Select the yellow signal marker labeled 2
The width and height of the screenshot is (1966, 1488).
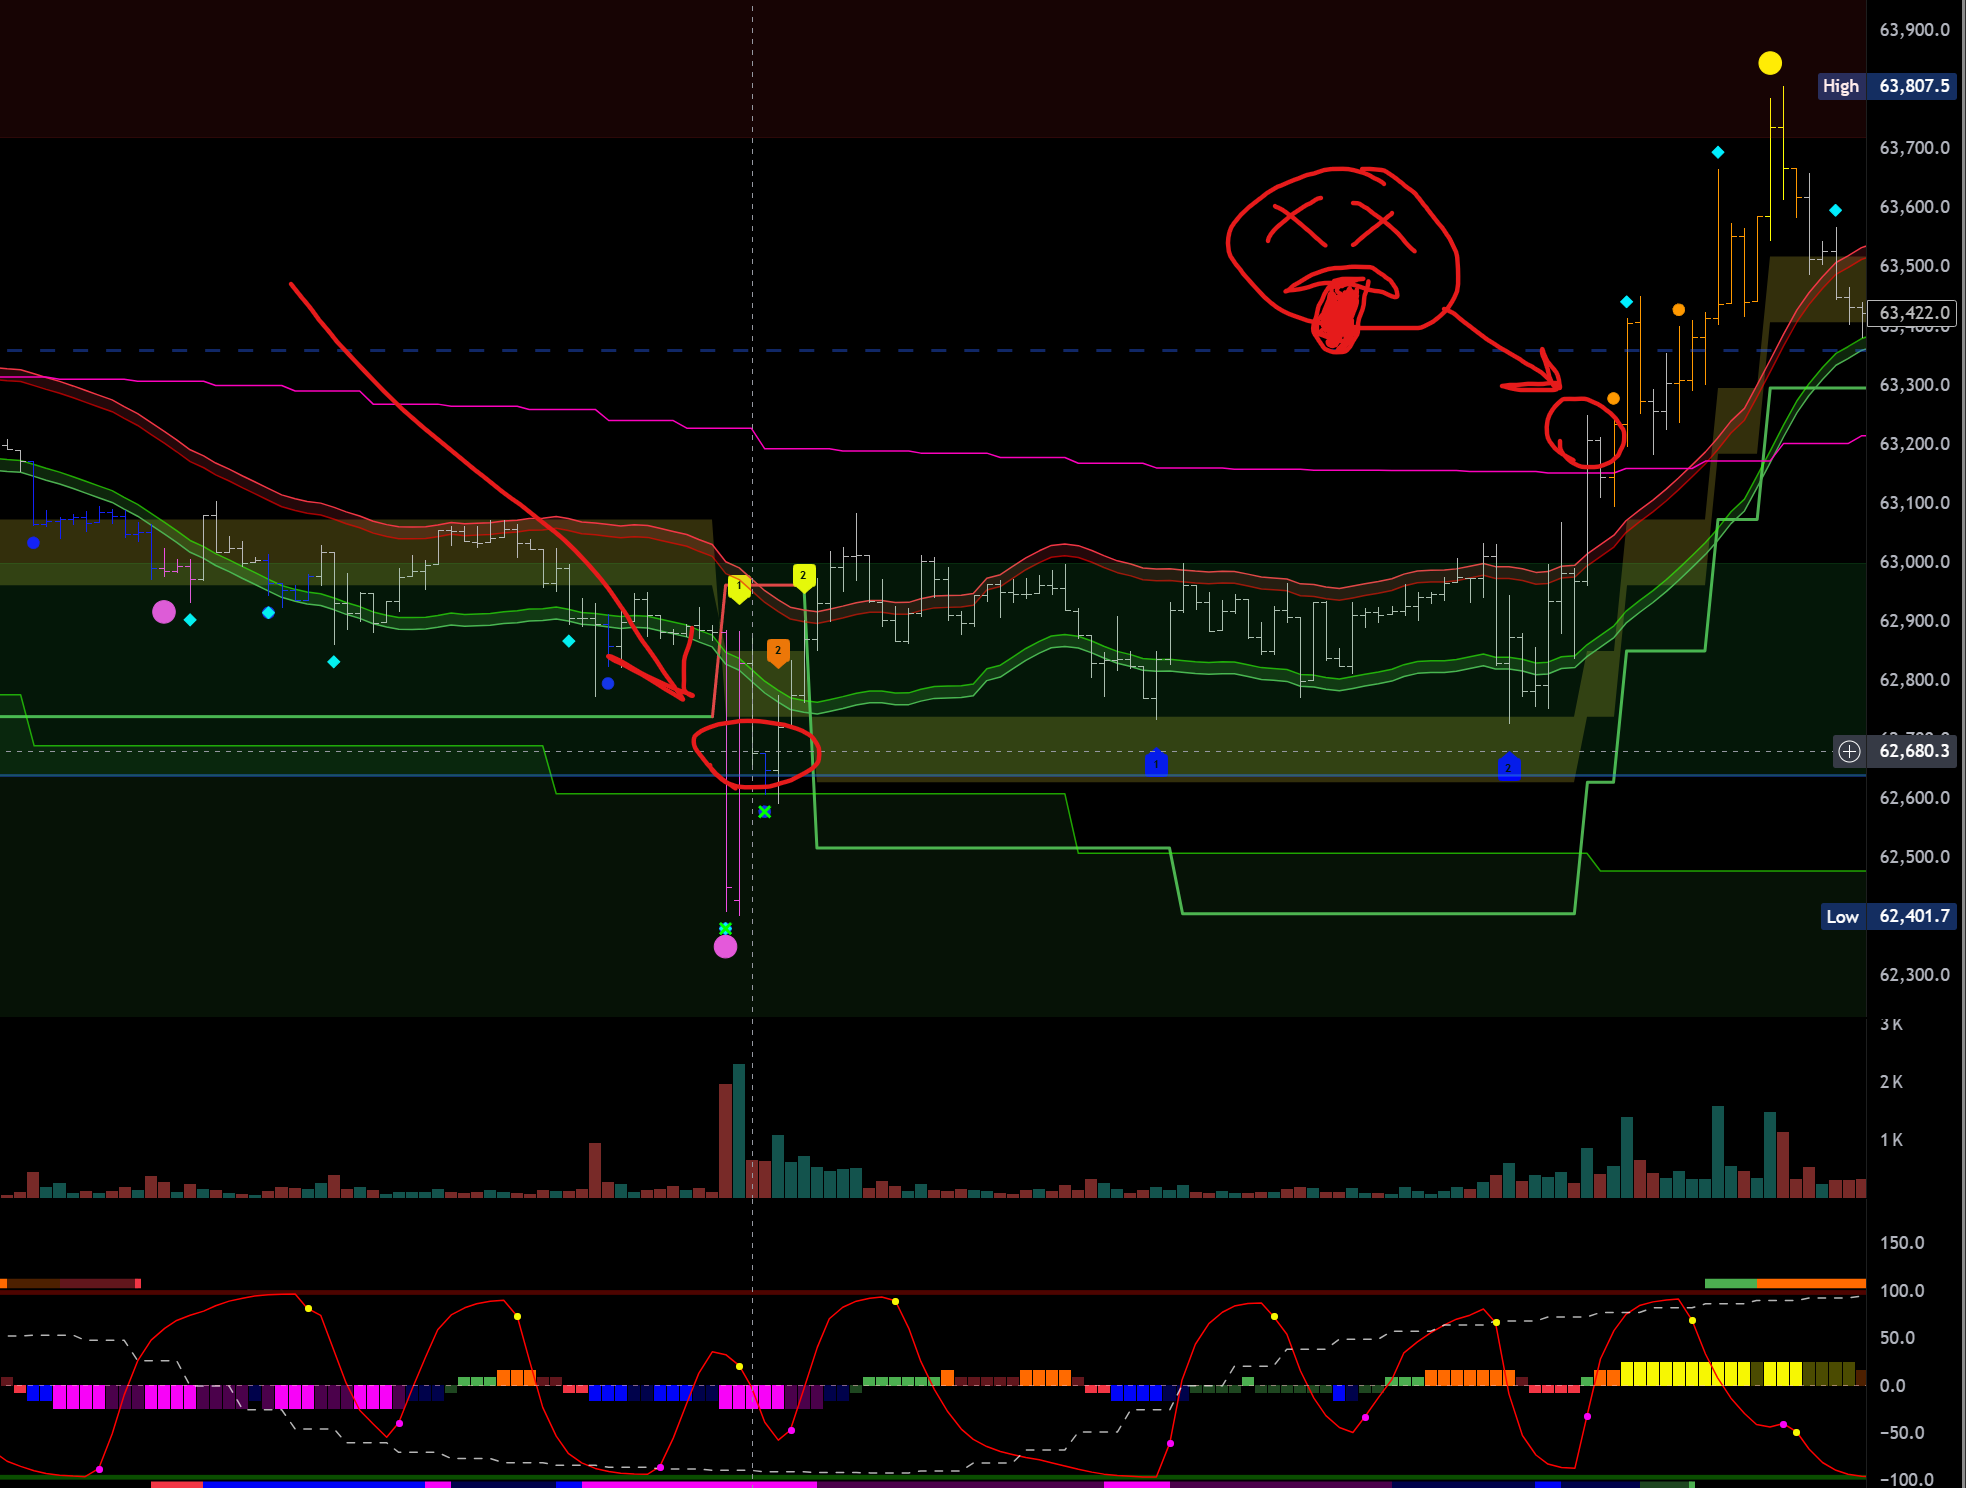(803, 576)
